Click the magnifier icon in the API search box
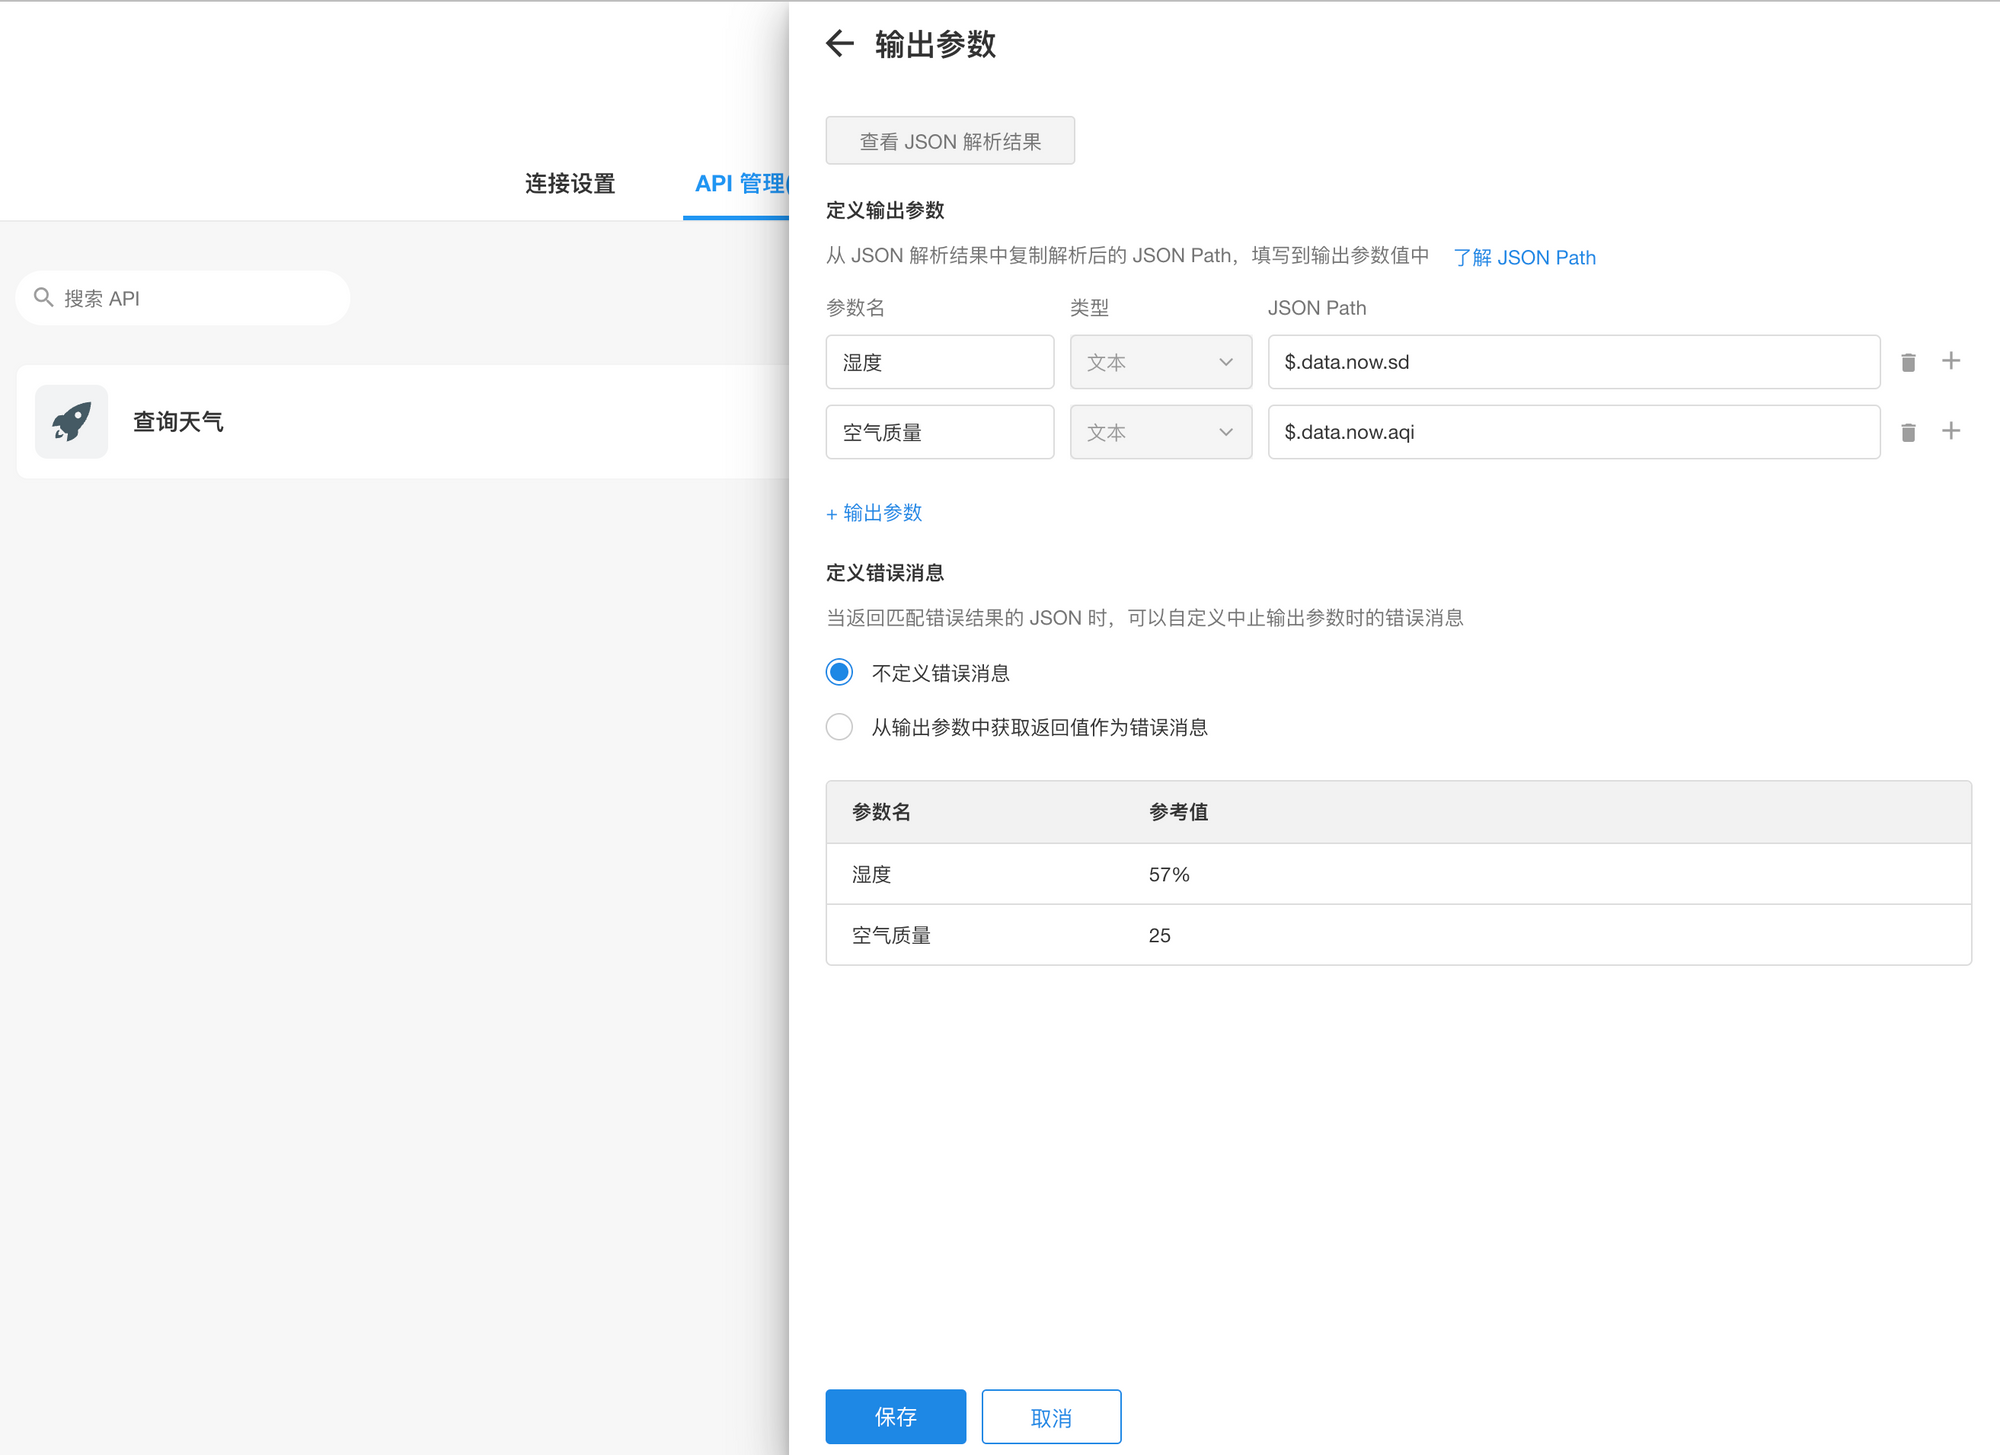 44,297
